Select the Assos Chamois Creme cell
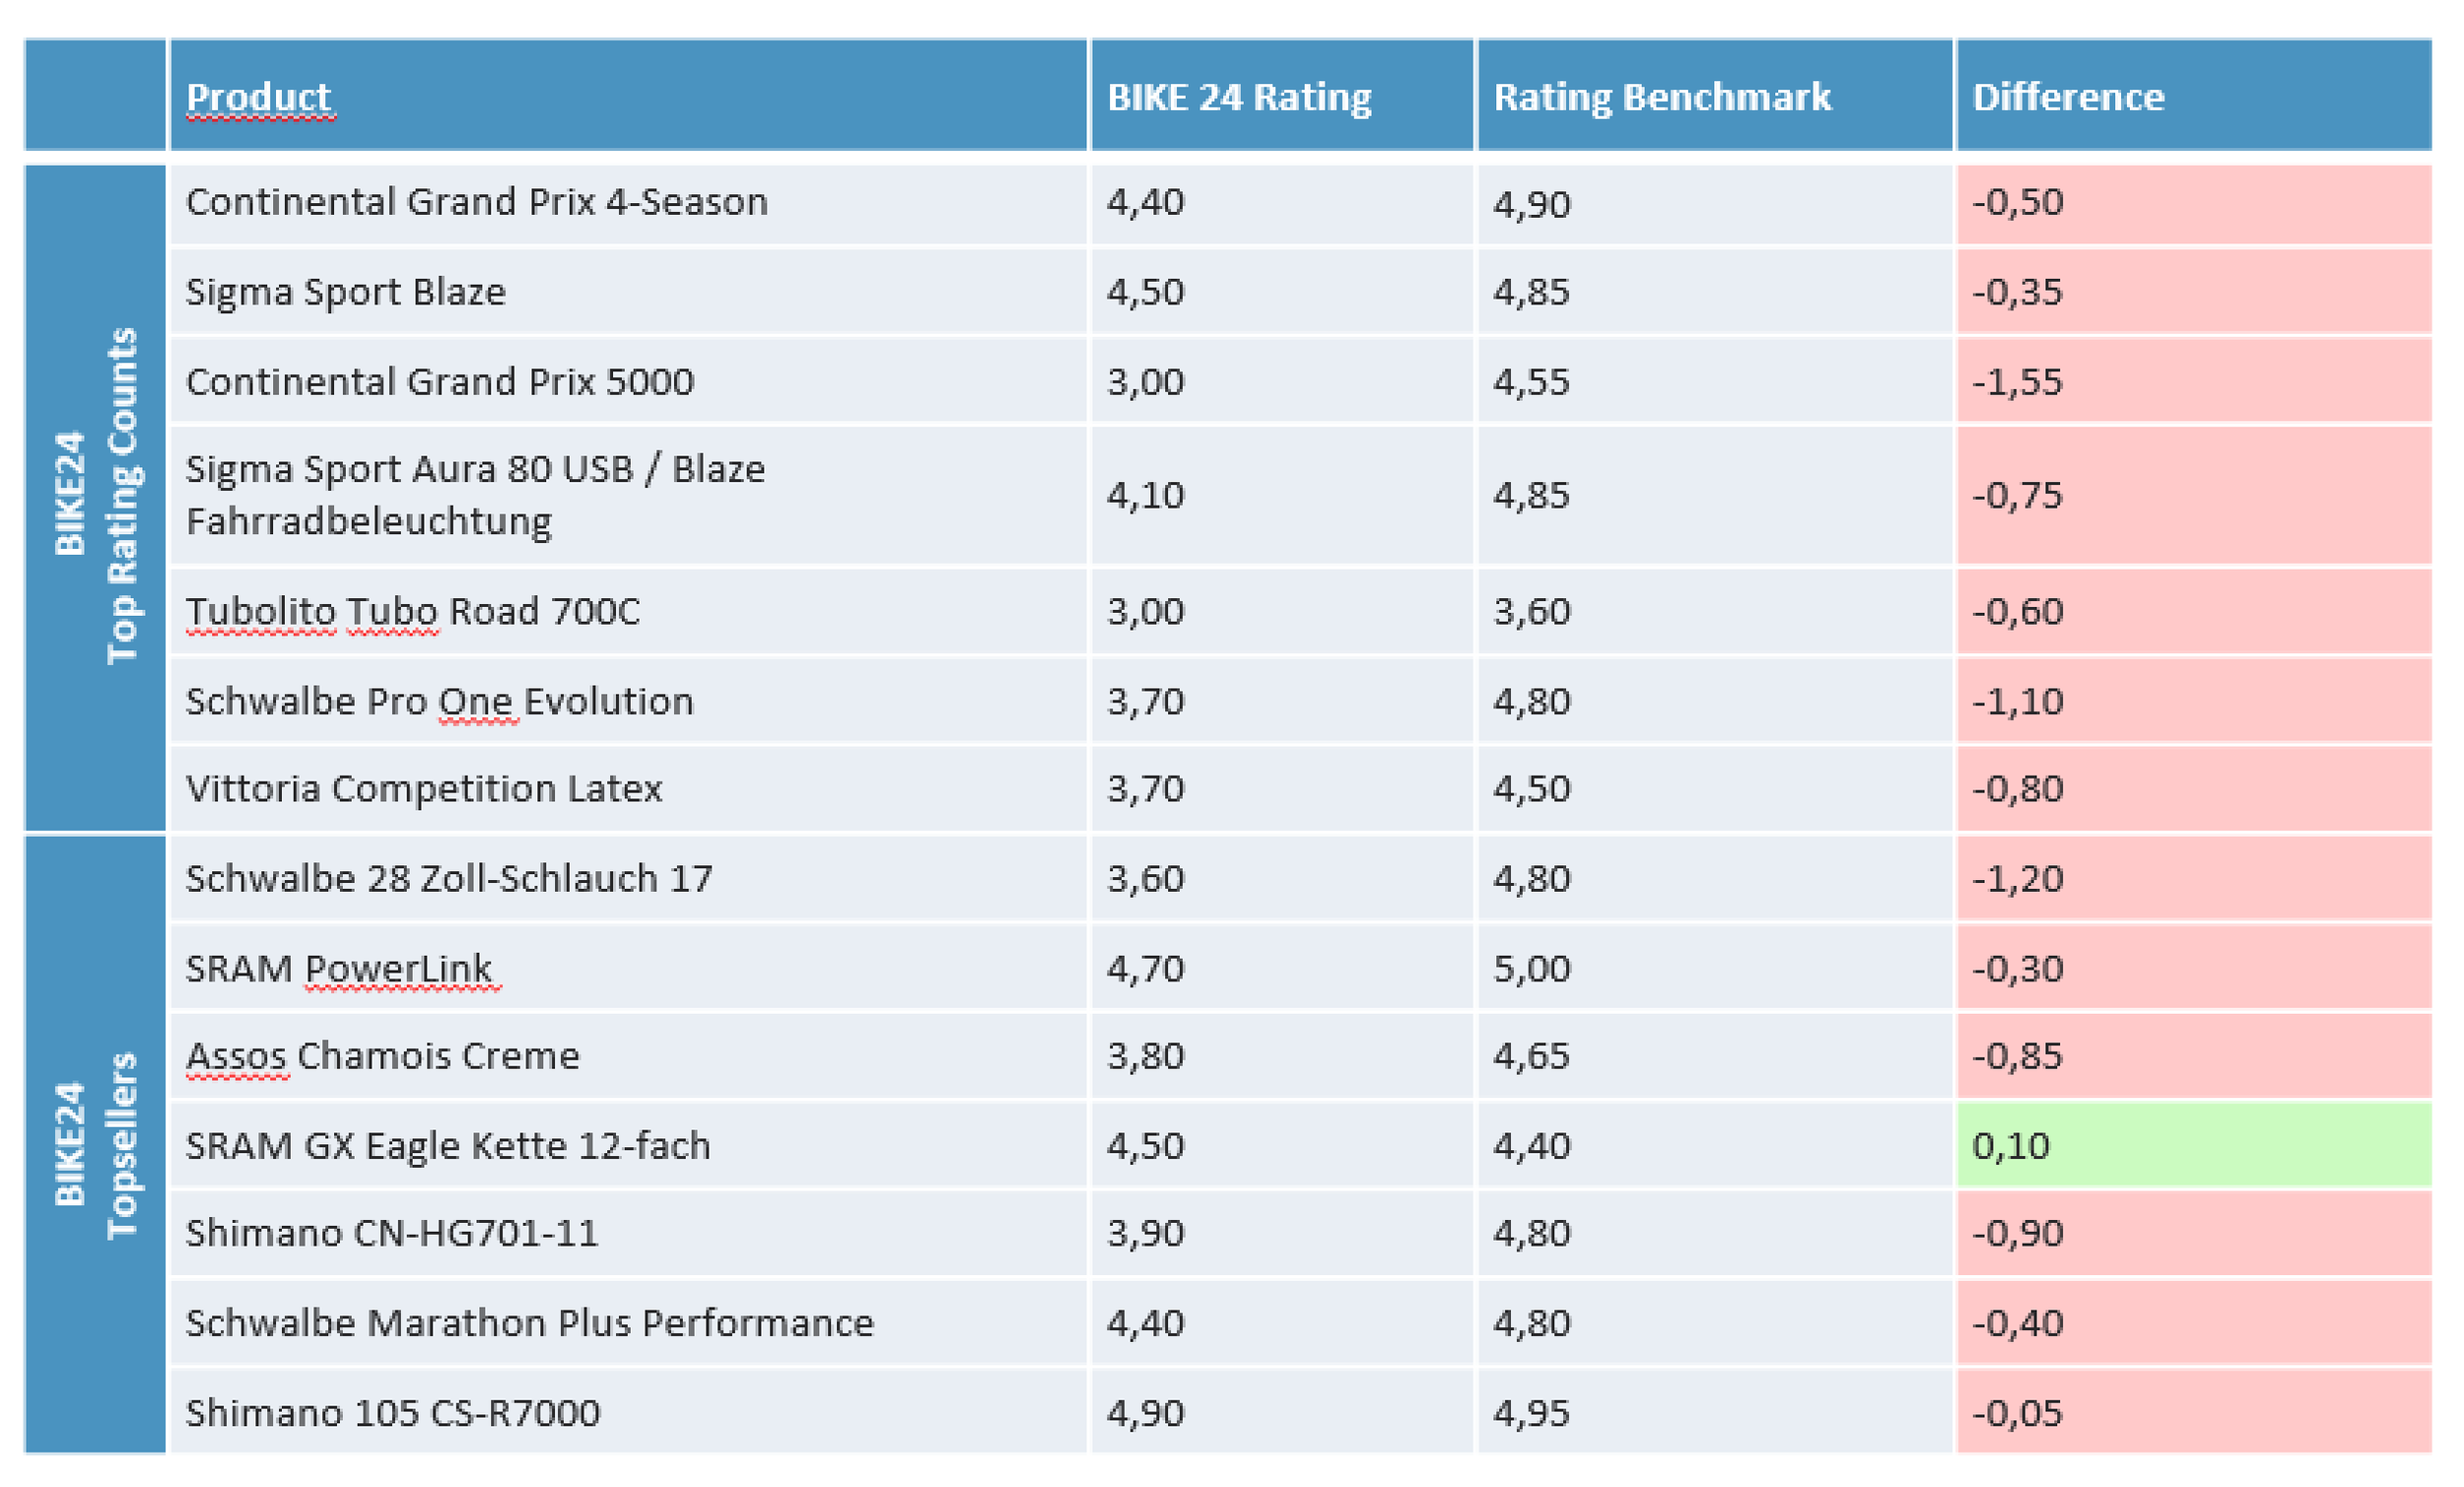2464x1487 pixels. pos(382,1056)
